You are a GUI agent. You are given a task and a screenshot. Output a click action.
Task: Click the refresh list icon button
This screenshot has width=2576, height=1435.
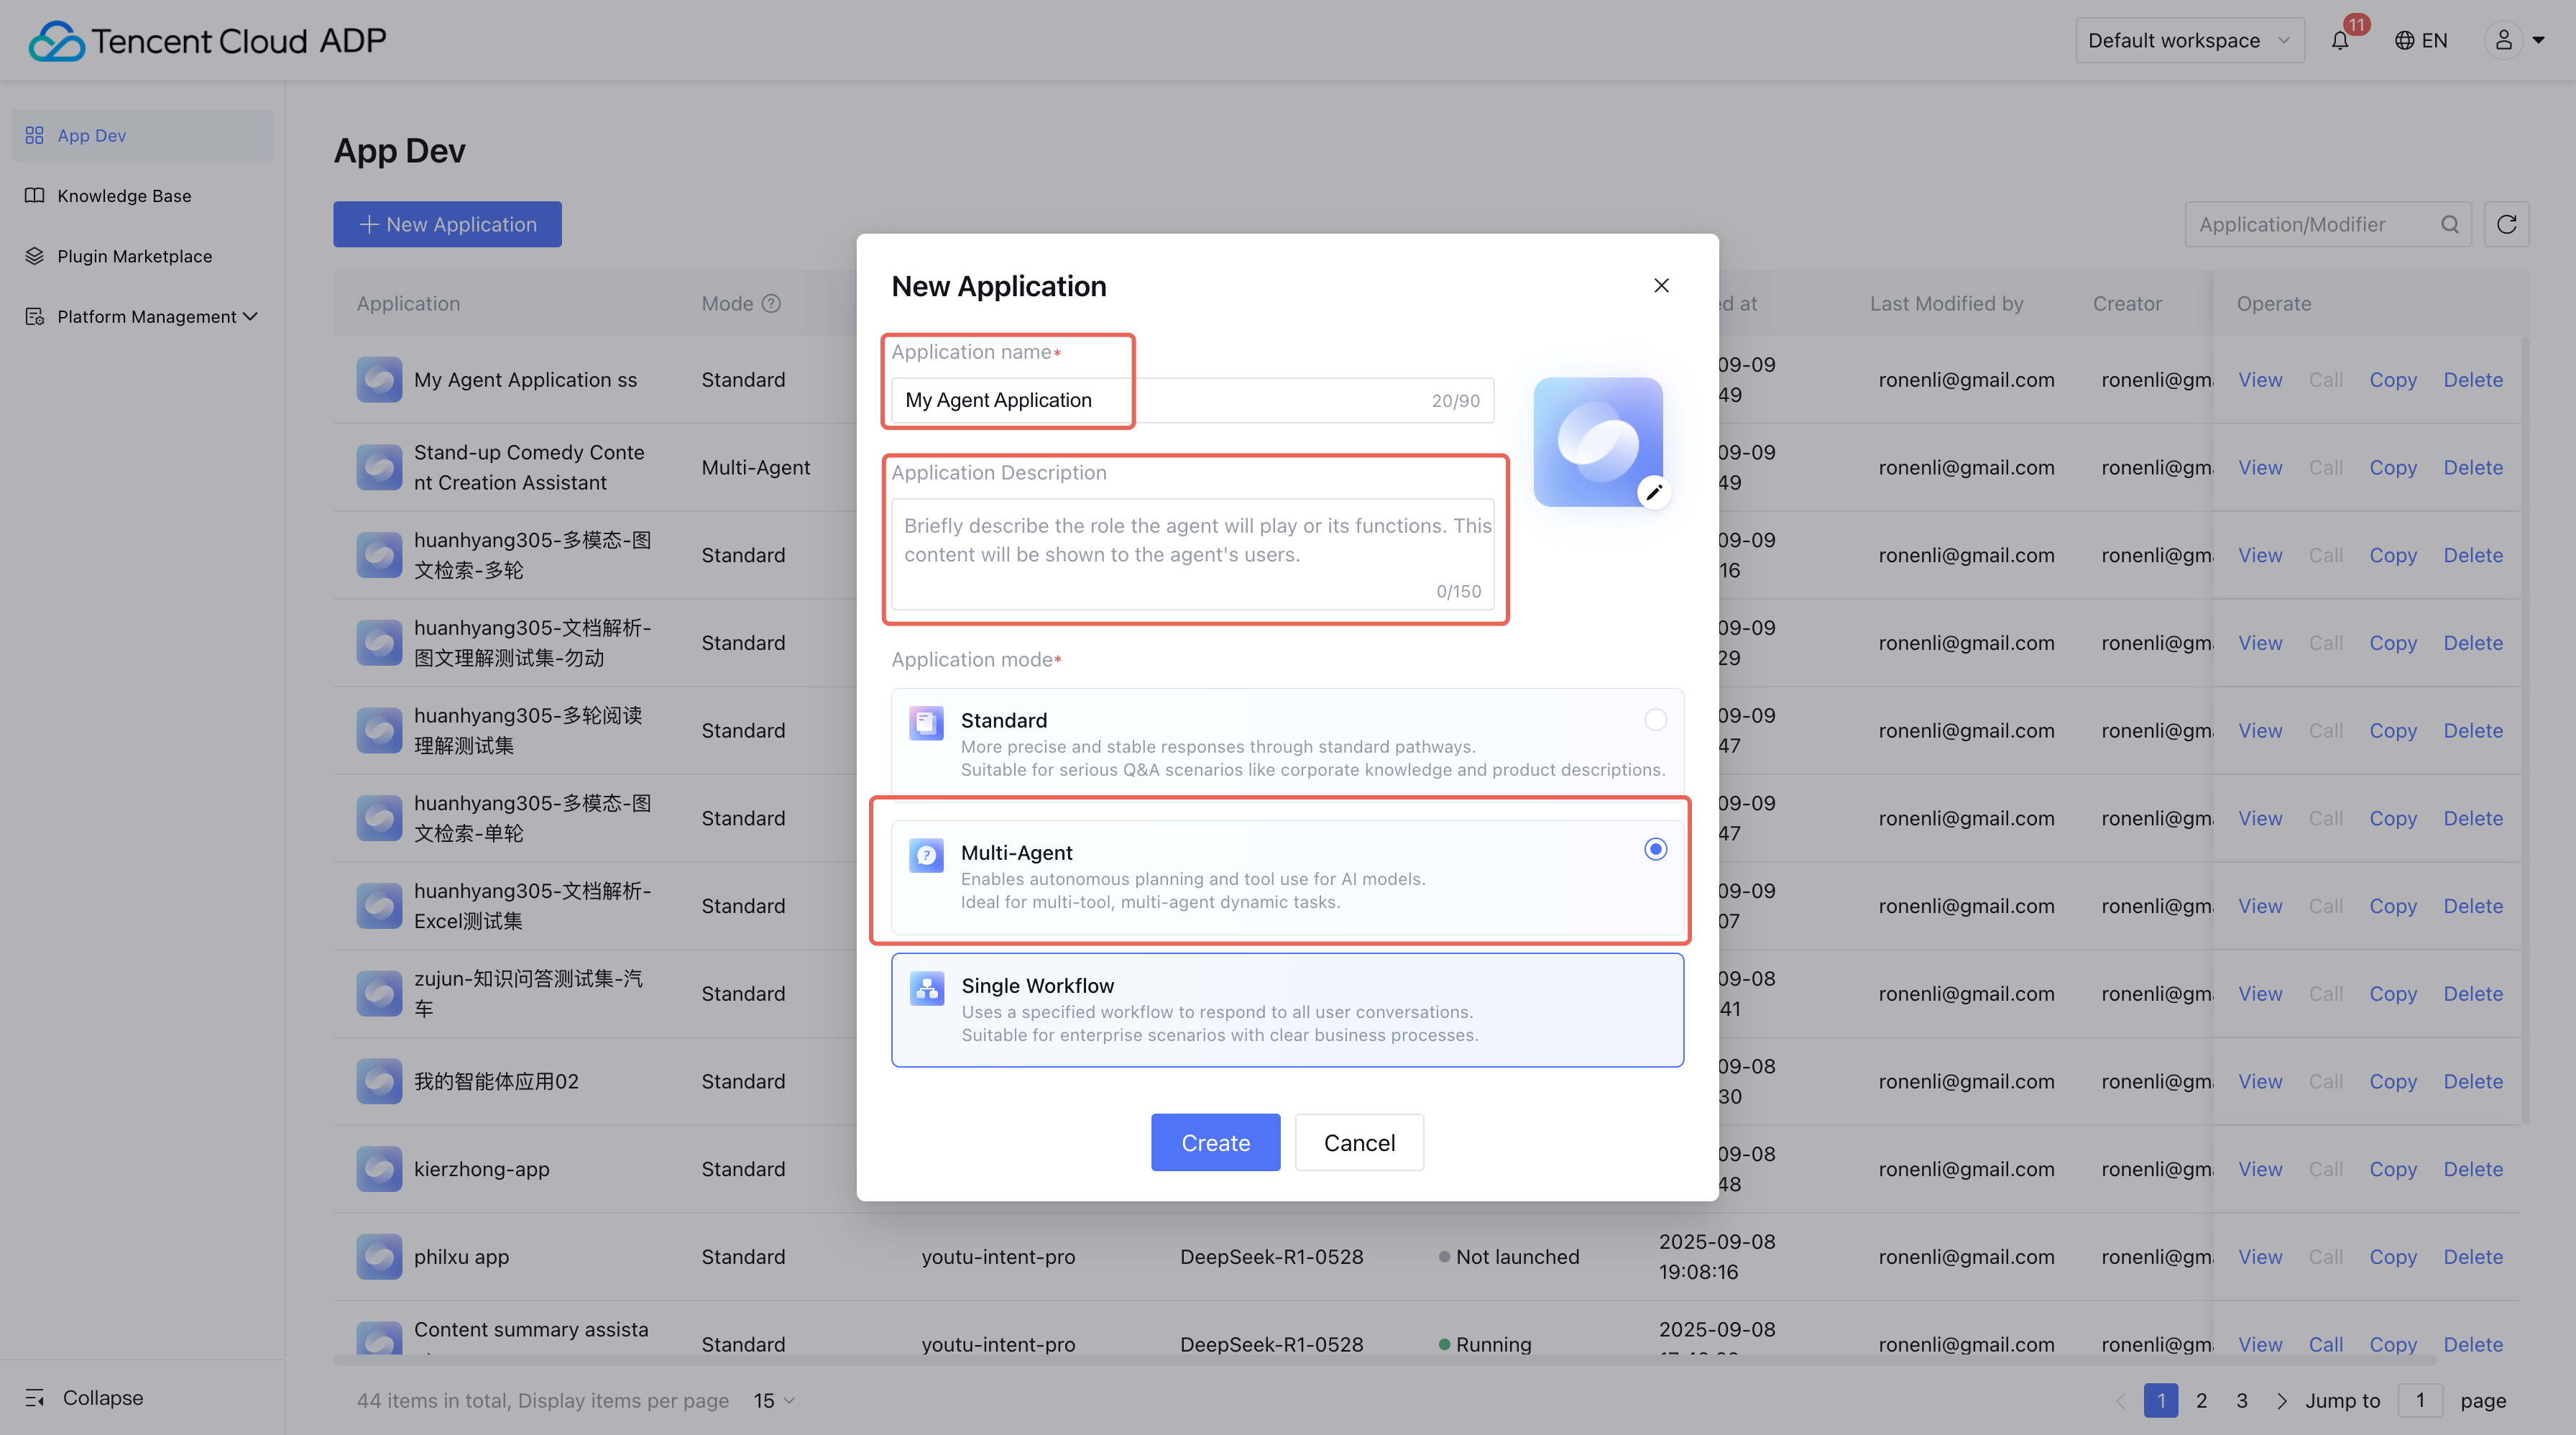pyautogui.click(x=2506, y=224)
